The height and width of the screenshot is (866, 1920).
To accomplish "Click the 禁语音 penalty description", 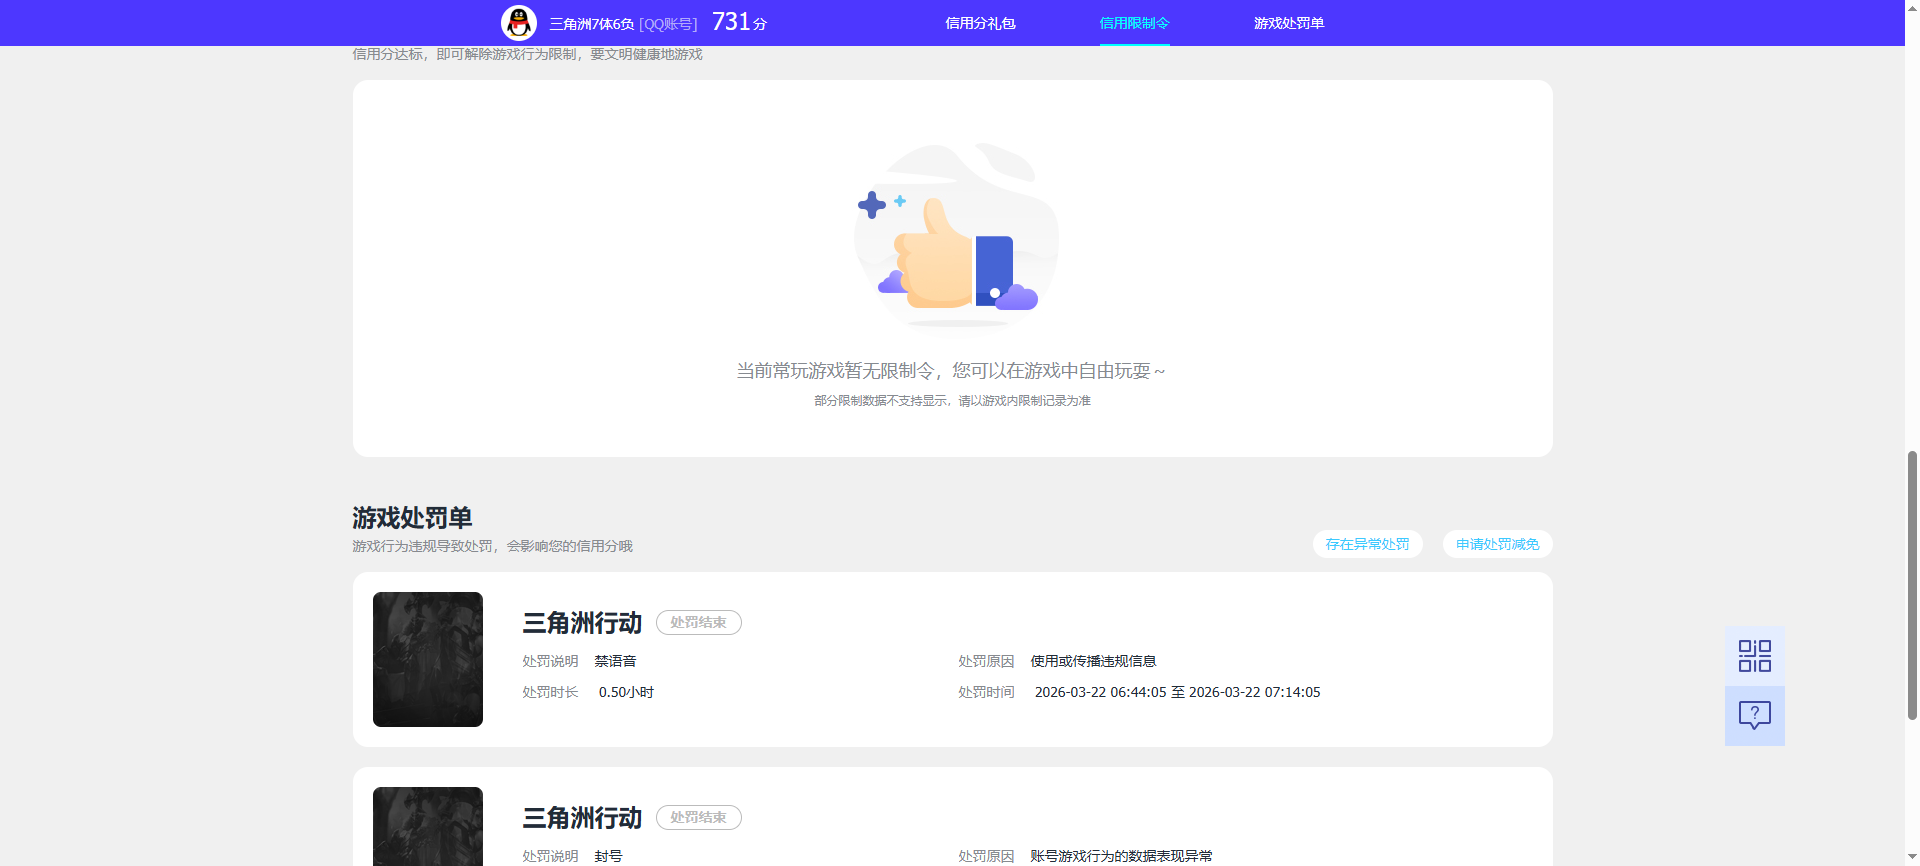I will point(615,661).
